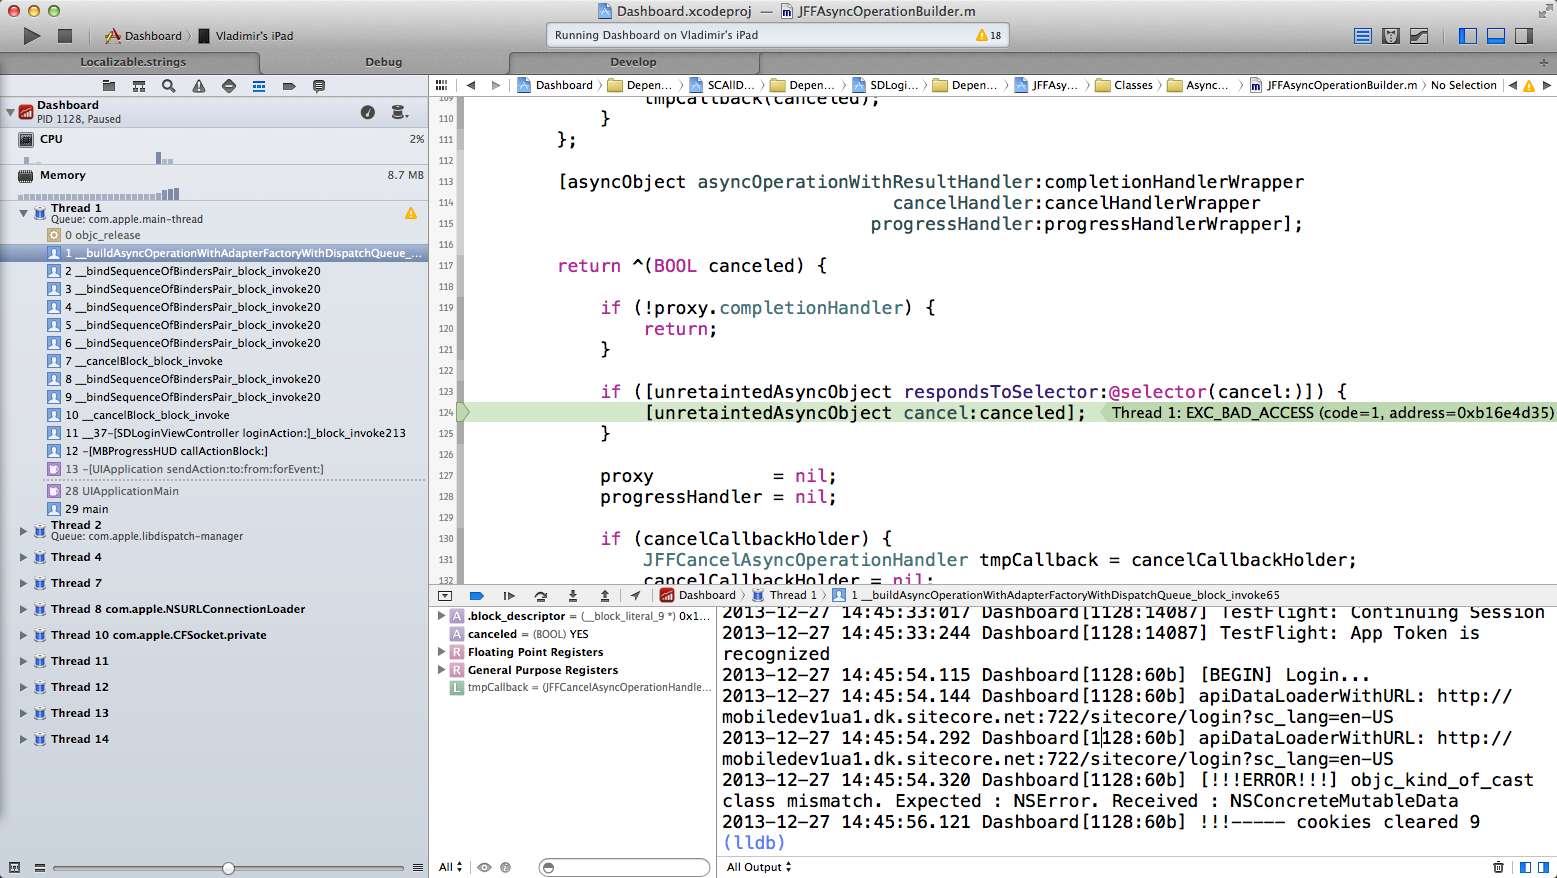
Task: Open the All Output console dropdown
Action: (759, 867)
